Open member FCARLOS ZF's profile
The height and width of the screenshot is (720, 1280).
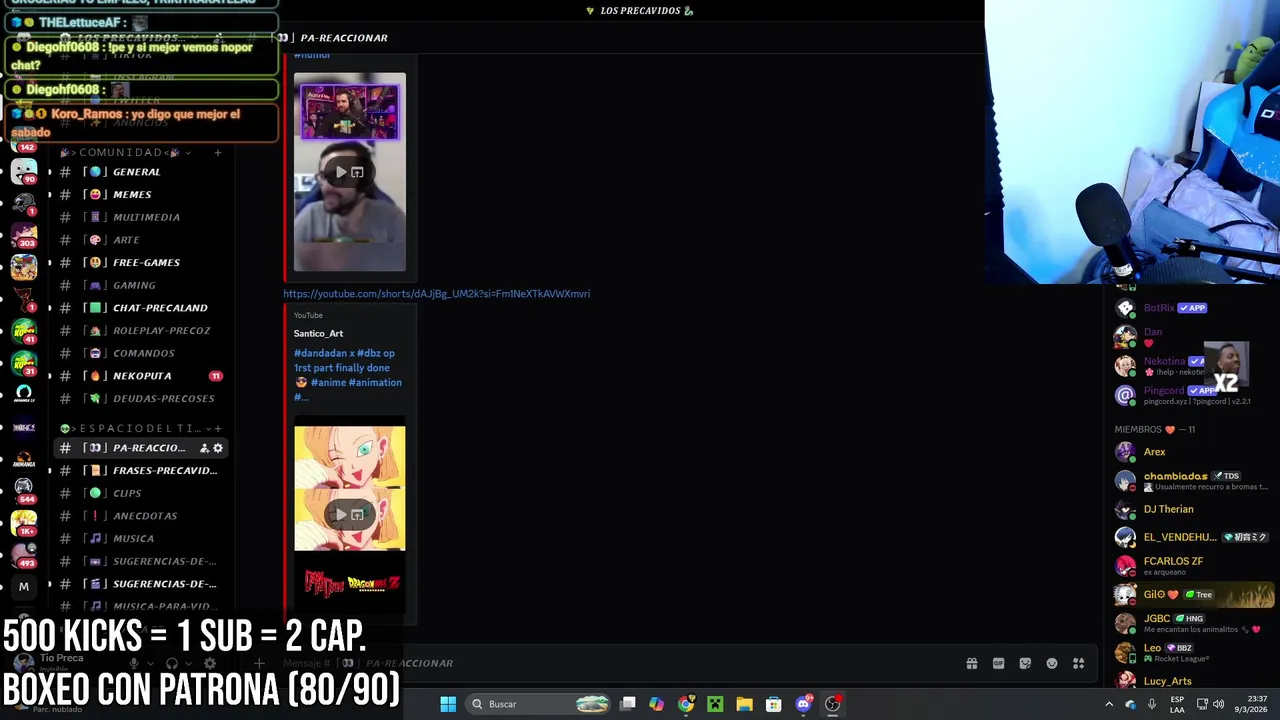click(x=1190, y=566)
